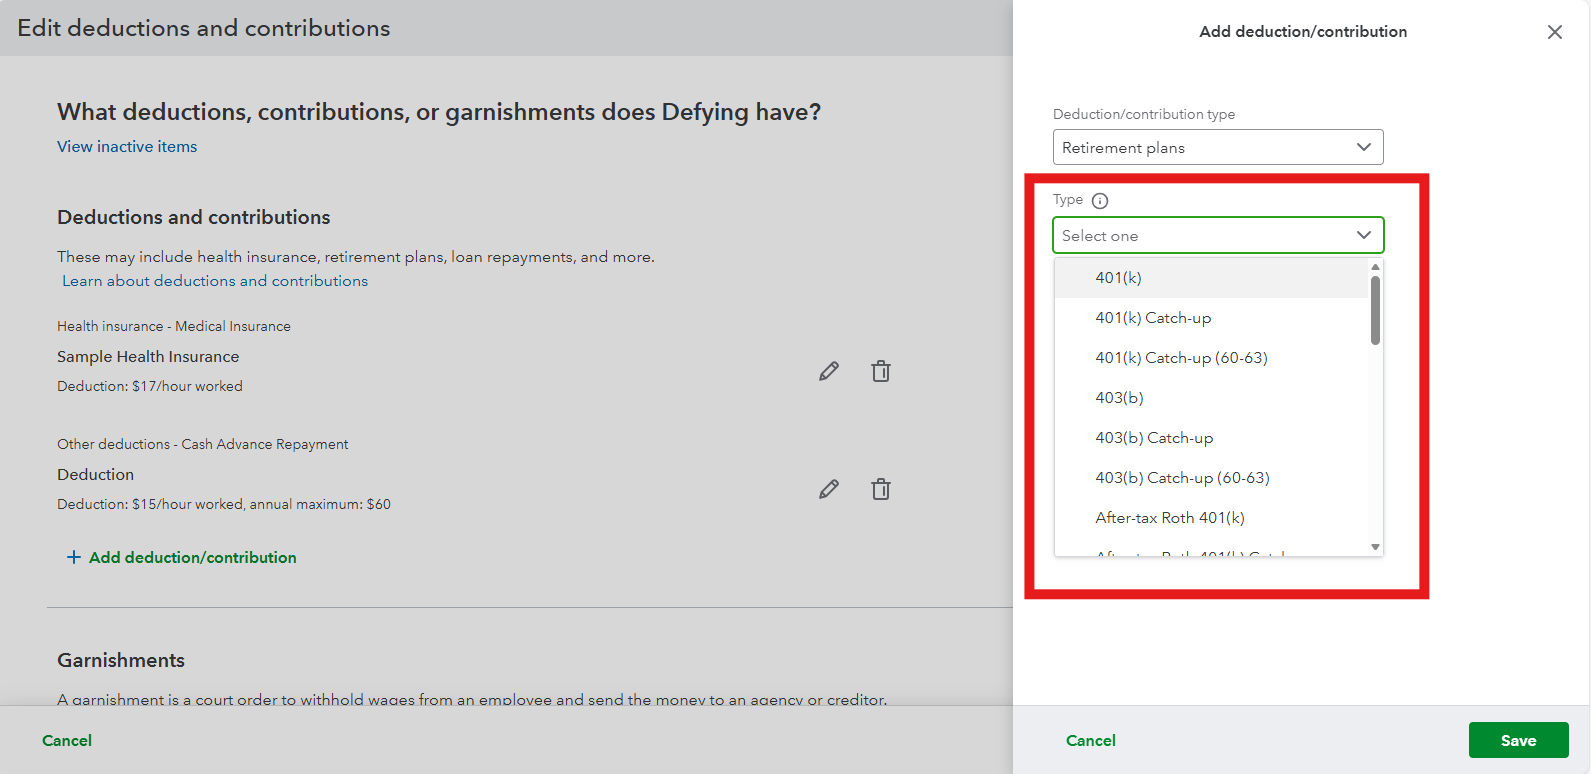The image size is (1591, 774).
Task: Collapse the Type 'Select one' dropdown
Action: pyautogui.click(x=1363, y=235)
